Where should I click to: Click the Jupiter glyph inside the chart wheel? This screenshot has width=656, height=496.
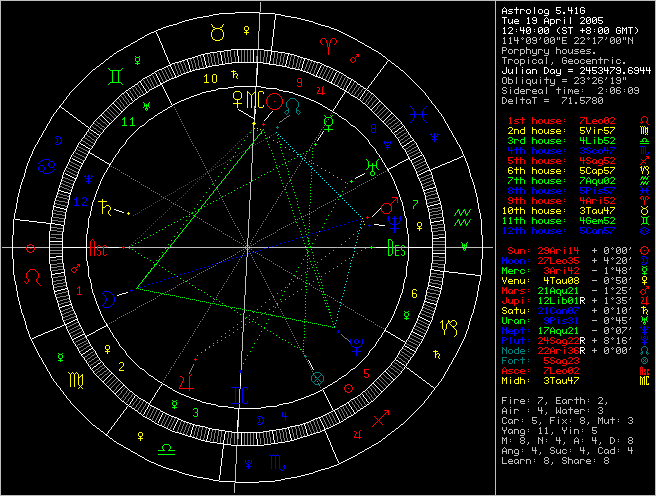pos(186,379)
